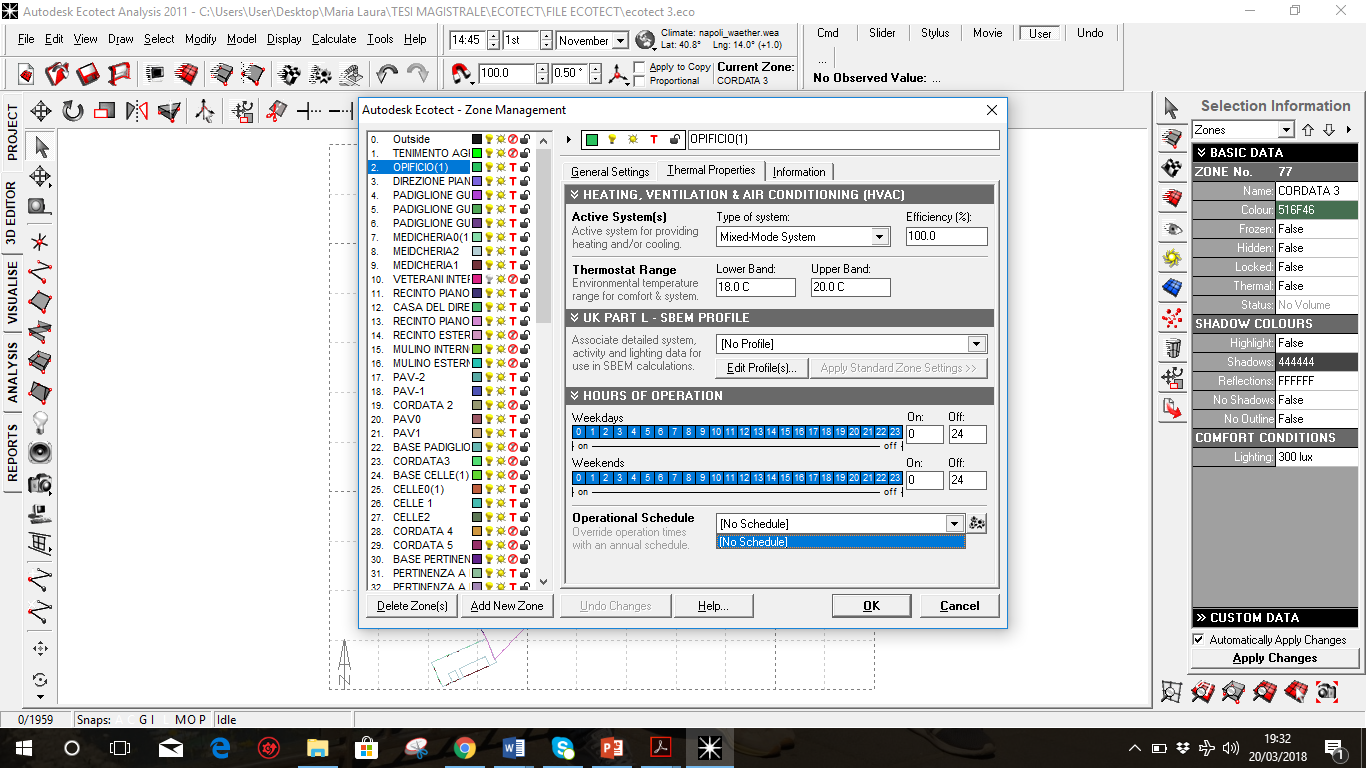Click the light bulb tool in left toolbar
The width and height of the screenshot is (1366, 768).
click(x=40, y=421)
